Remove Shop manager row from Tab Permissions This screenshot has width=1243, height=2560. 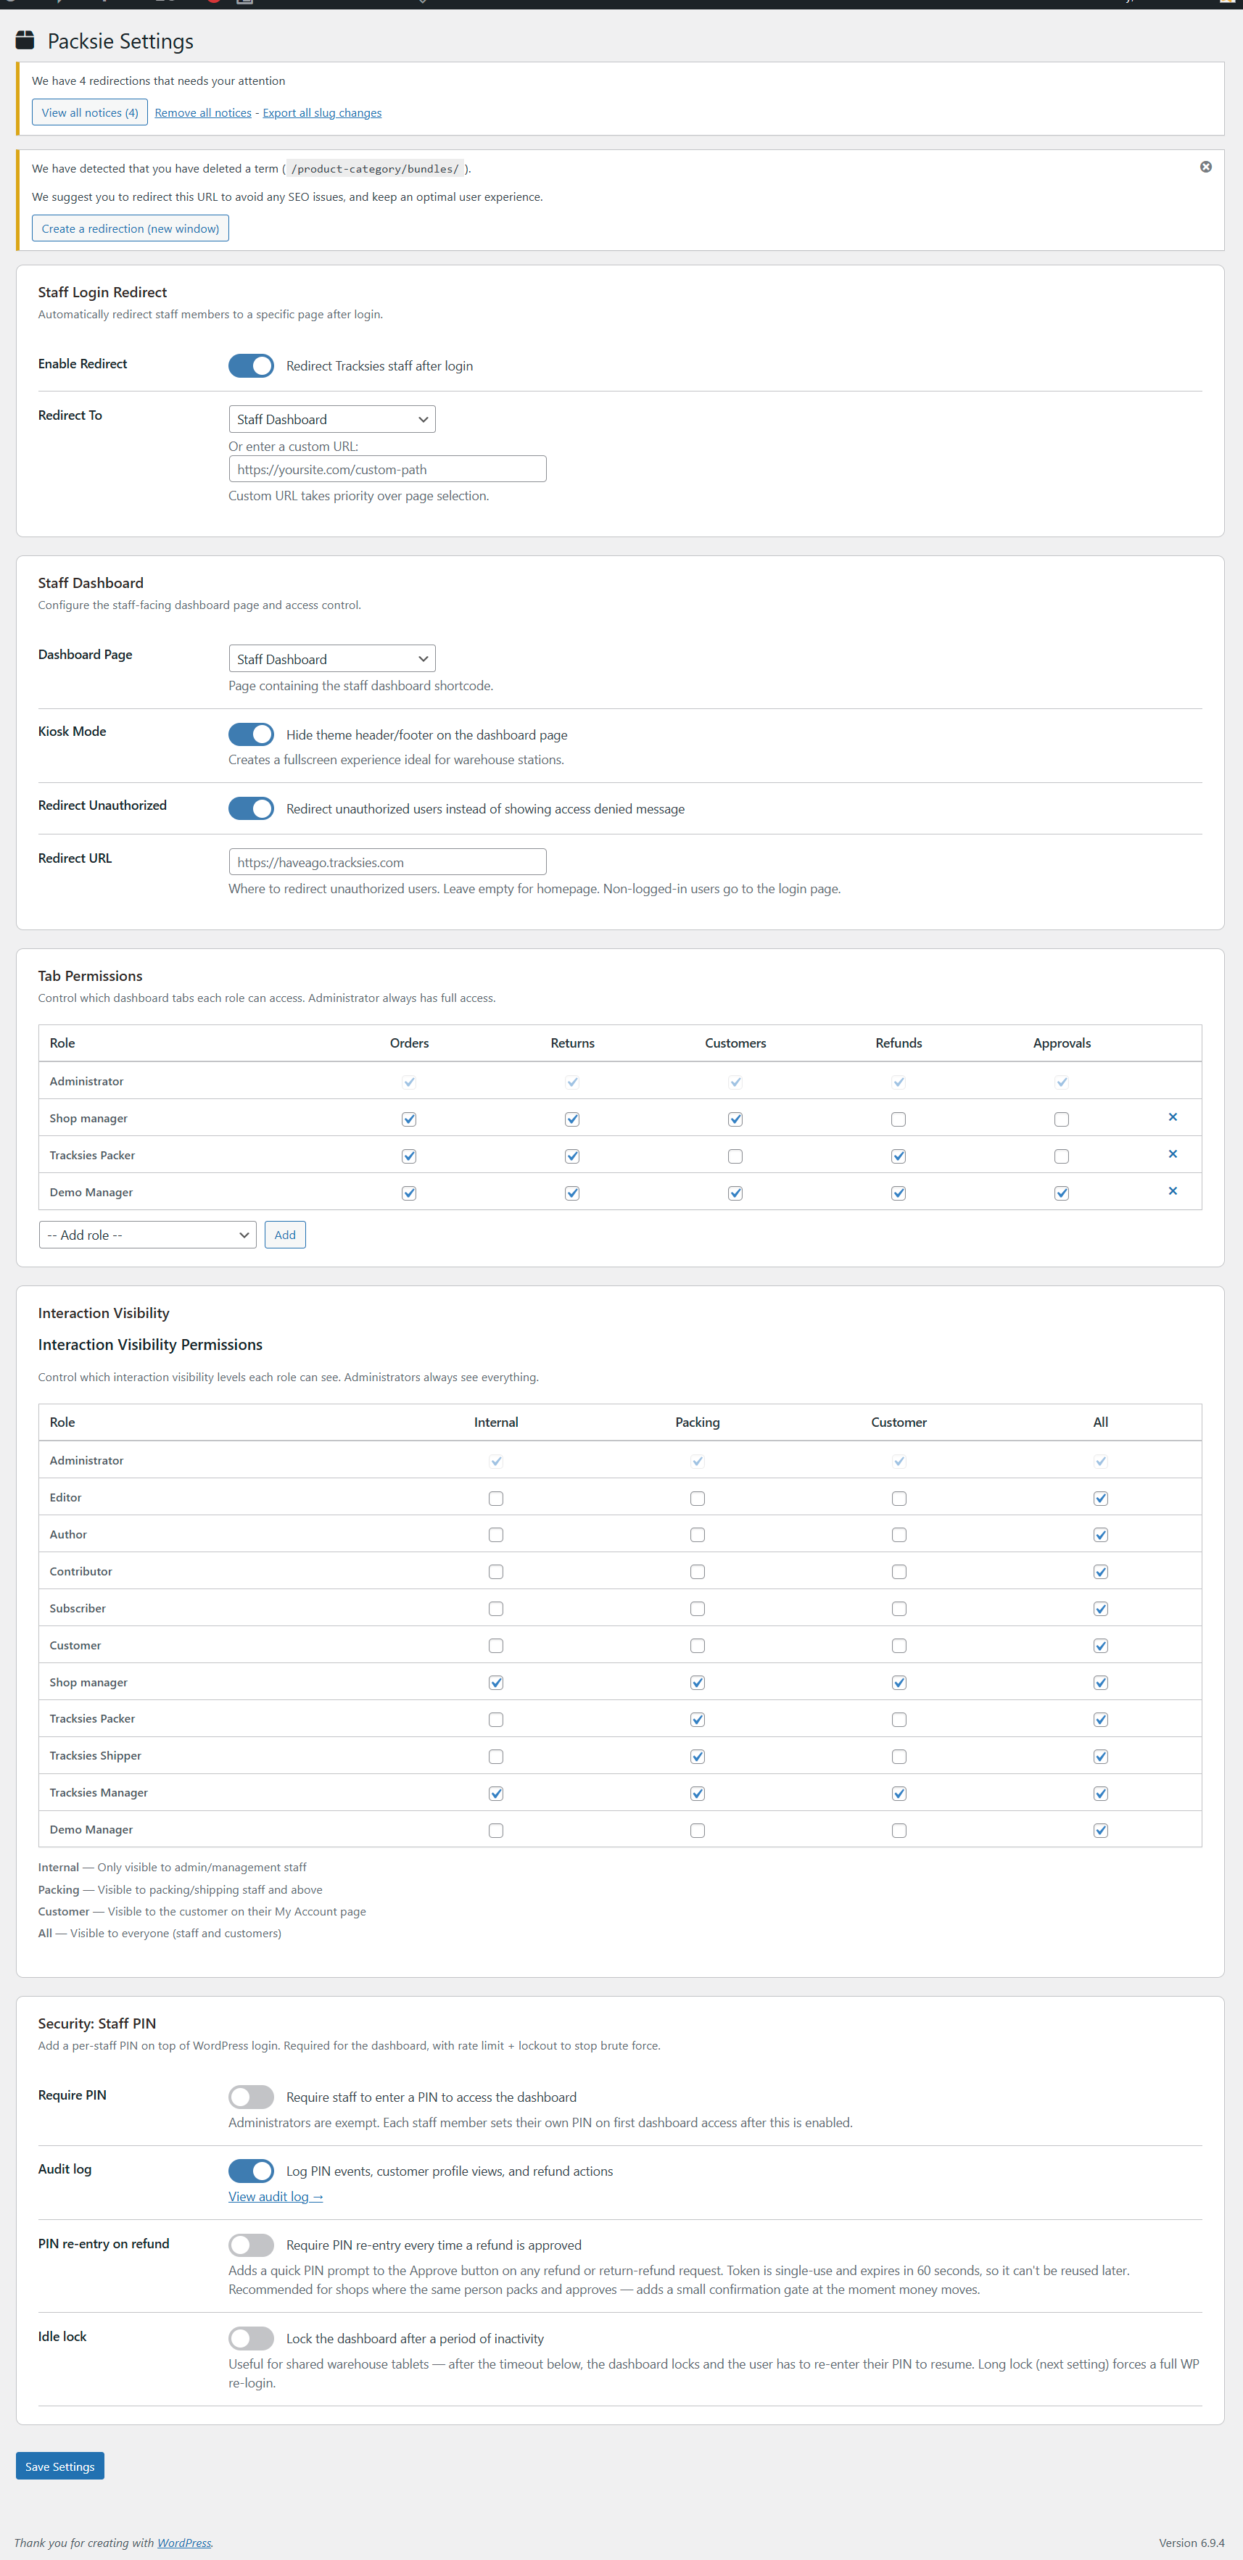1172,1117
